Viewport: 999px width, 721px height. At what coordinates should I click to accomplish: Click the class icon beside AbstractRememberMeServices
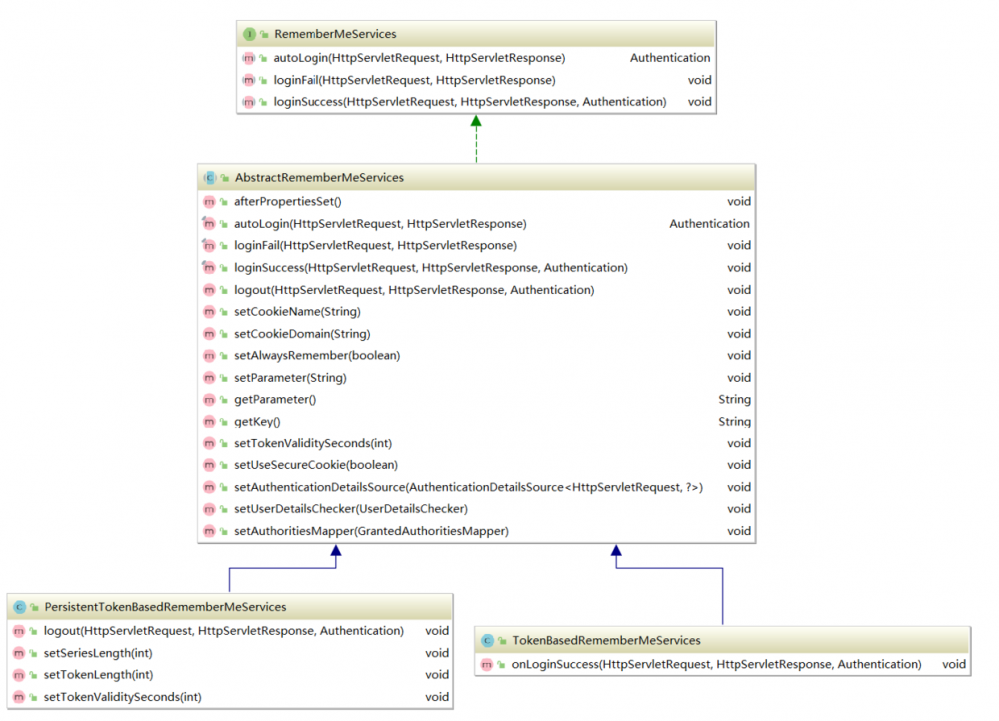211,177
